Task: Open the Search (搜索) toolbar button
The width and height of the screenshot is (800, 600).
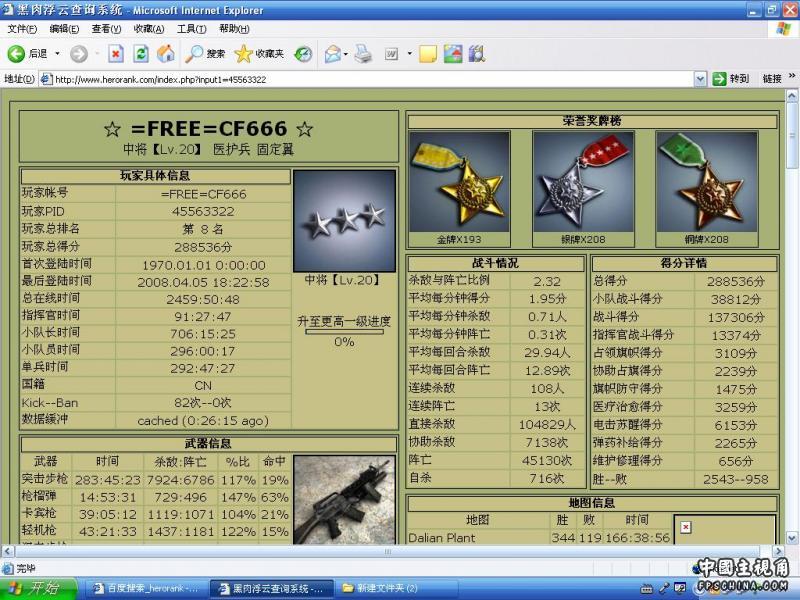Action: 205,54
